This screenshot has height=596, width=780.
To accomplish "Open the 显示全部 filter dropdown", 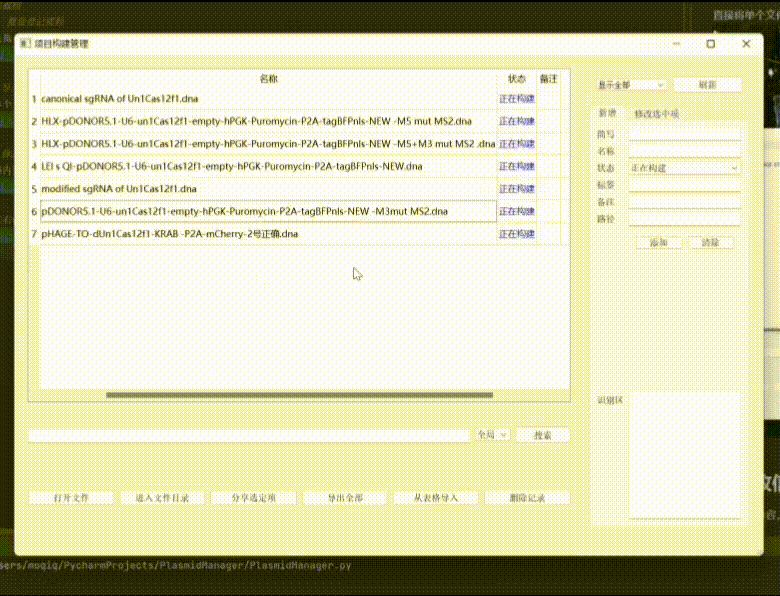I will [x=631, y=85].
